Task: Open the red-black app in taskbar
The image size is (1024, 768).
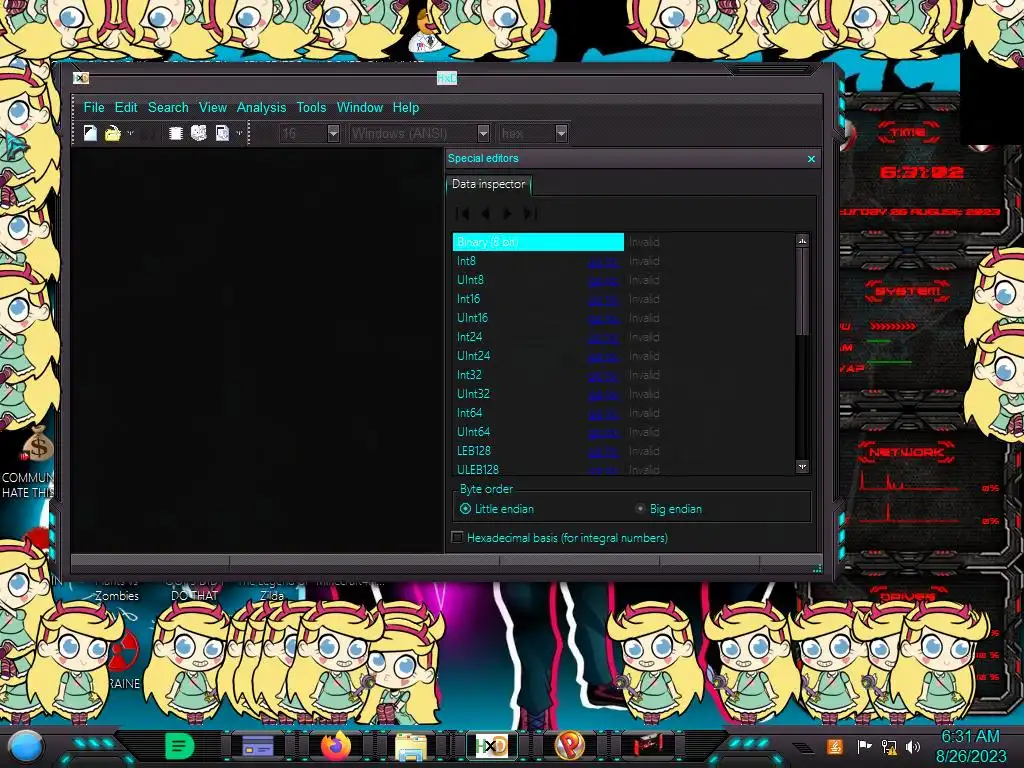Action: pyautogui.click(x=648, y=744)
